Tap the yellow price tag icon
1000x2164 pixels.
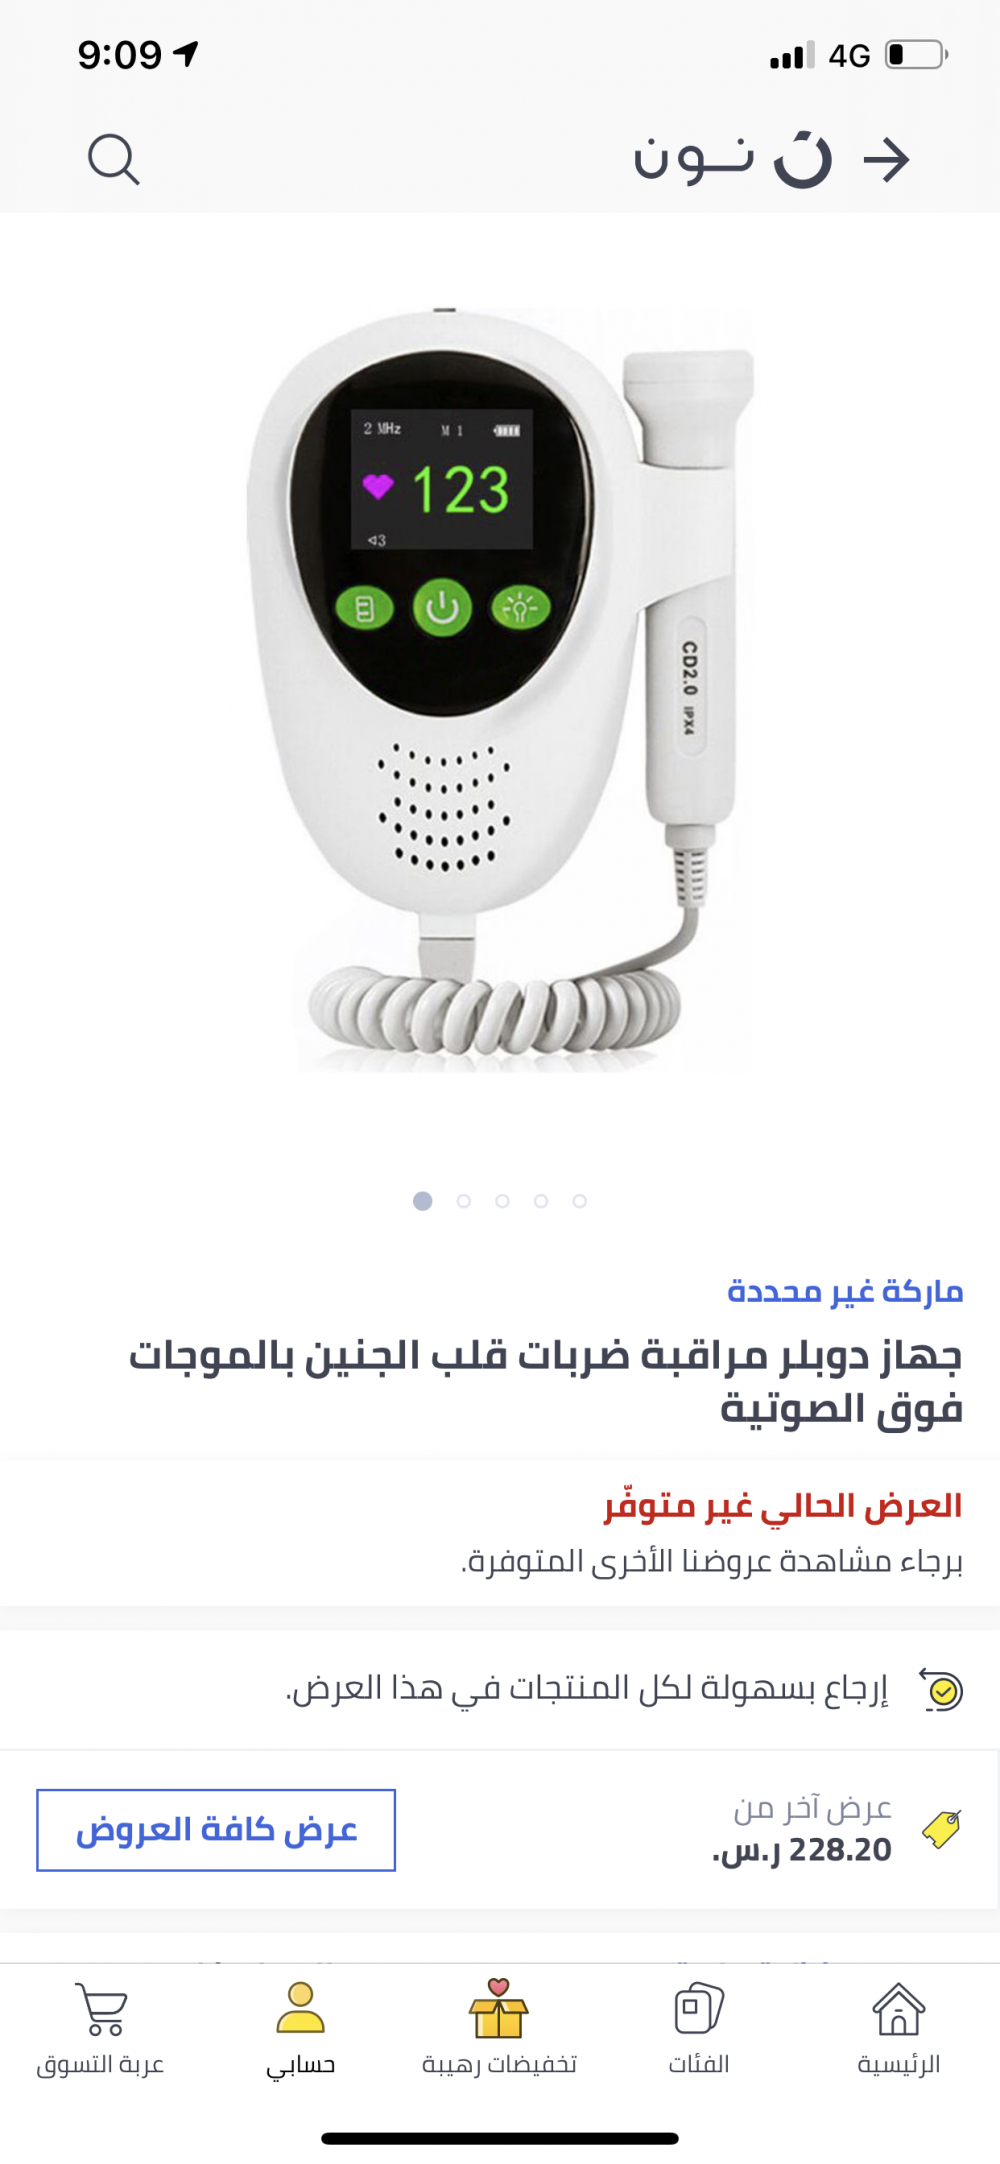click(941, 1829)
